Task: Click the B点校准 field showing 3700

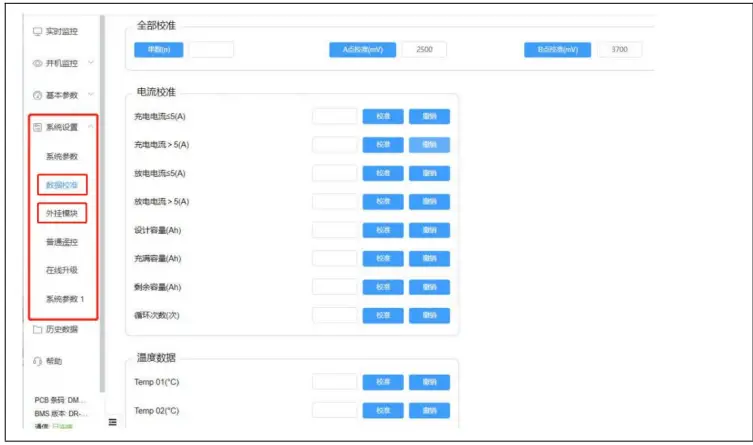Action: pyautogui.click(x=619, y=49)
